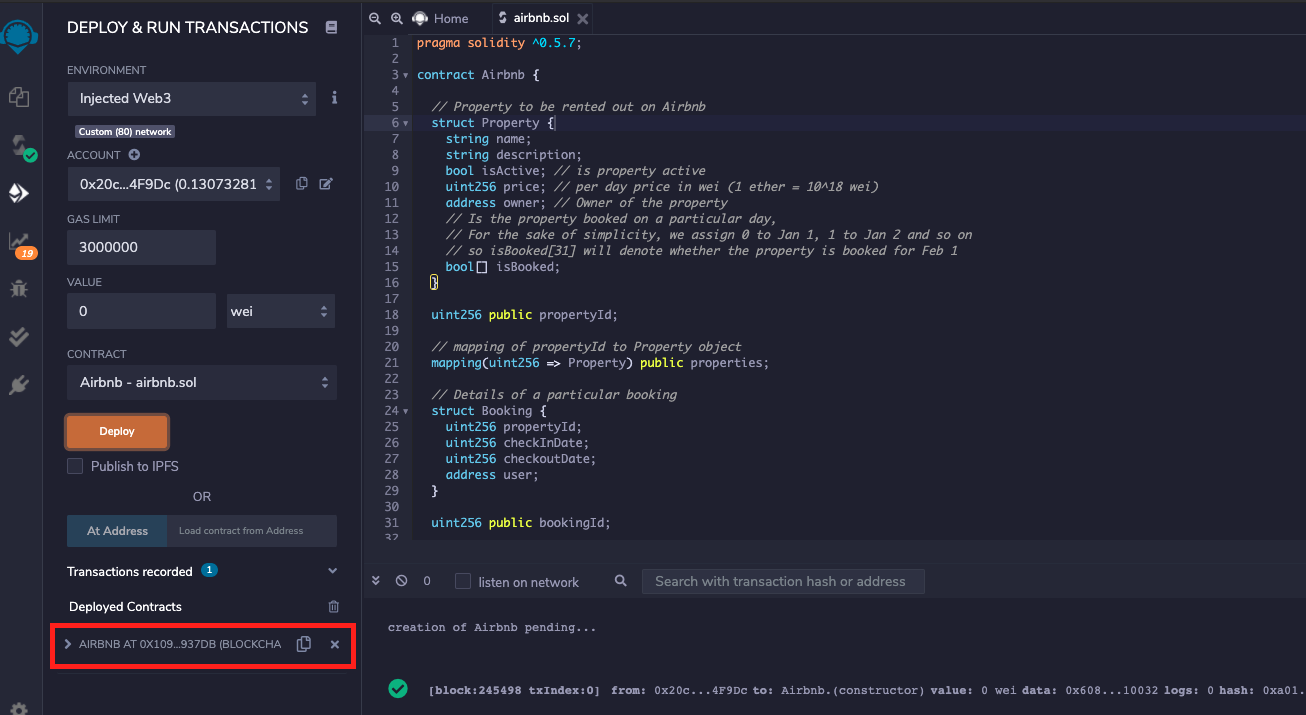Viewport: 1306px width, 715px height.
Task: Expand the Transactions recorded section
Action: (x=333, y=571)
